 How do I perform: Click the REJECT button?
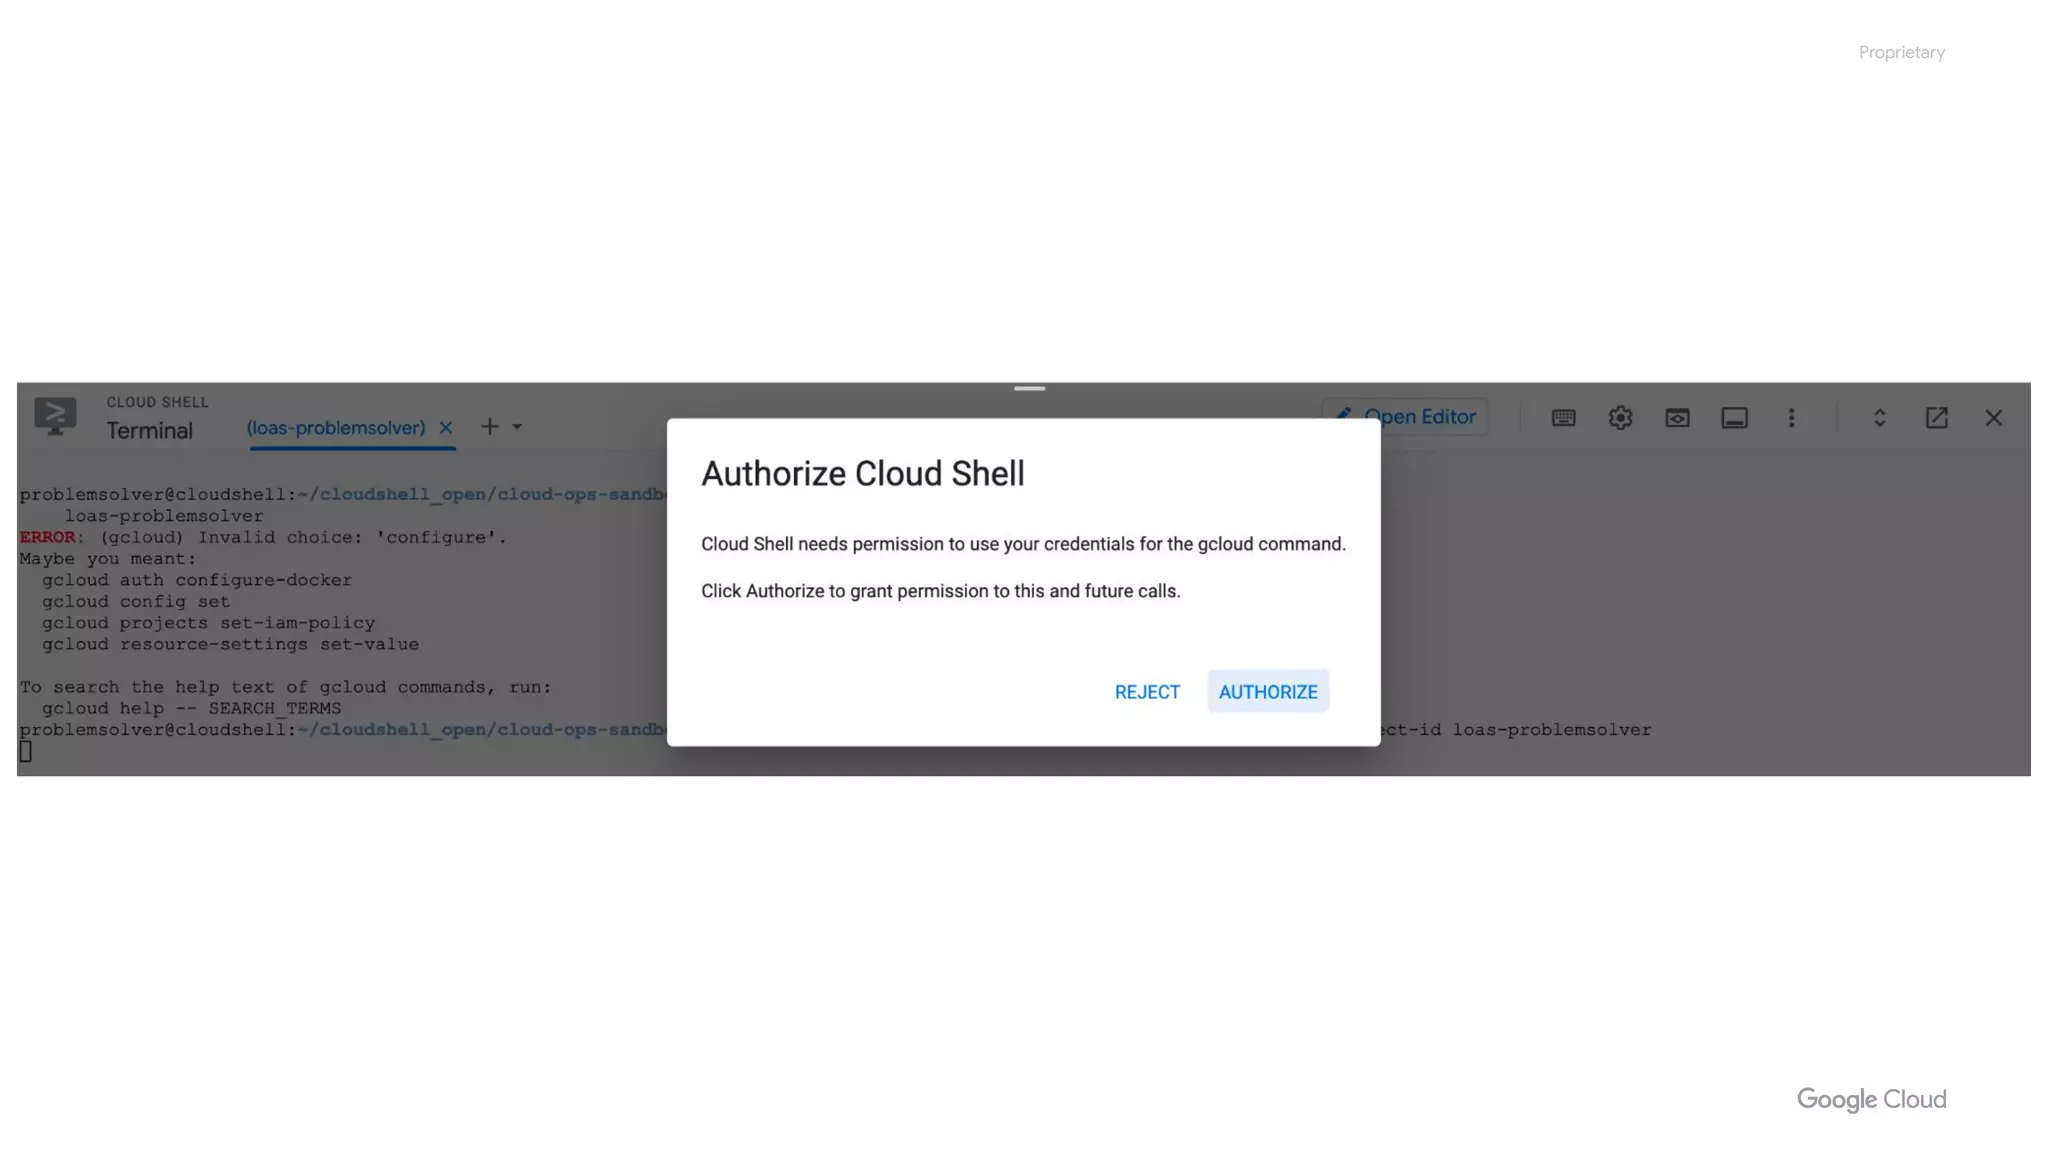1147,691
